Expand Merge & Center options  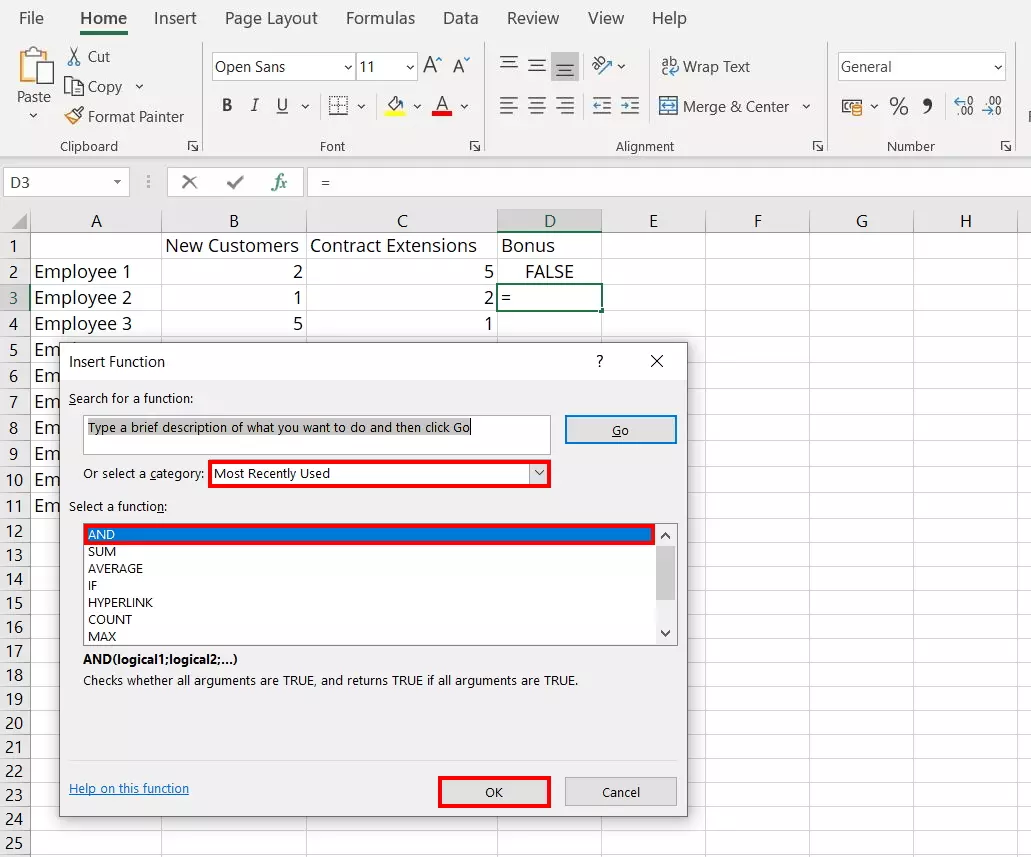point(806,106)
